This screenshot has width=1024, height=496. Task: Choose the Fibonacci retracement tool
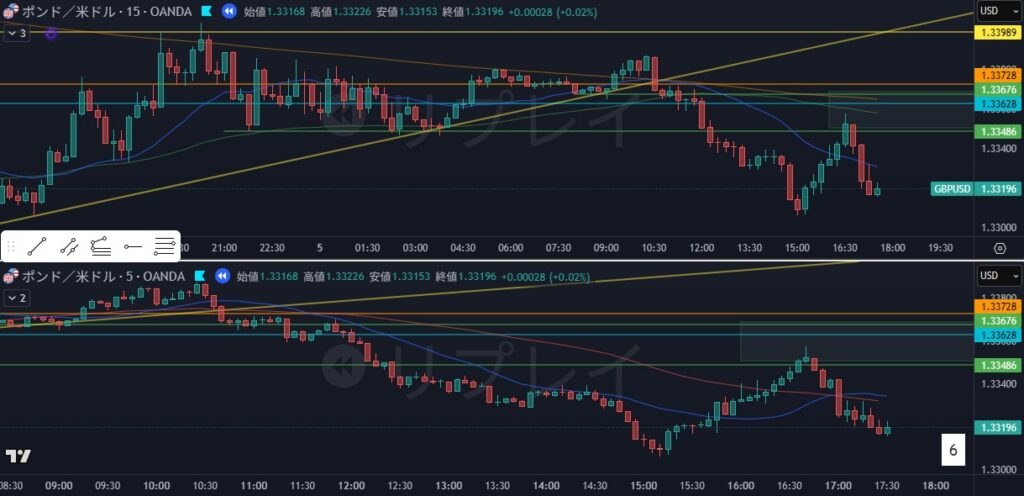coord(164,245)
